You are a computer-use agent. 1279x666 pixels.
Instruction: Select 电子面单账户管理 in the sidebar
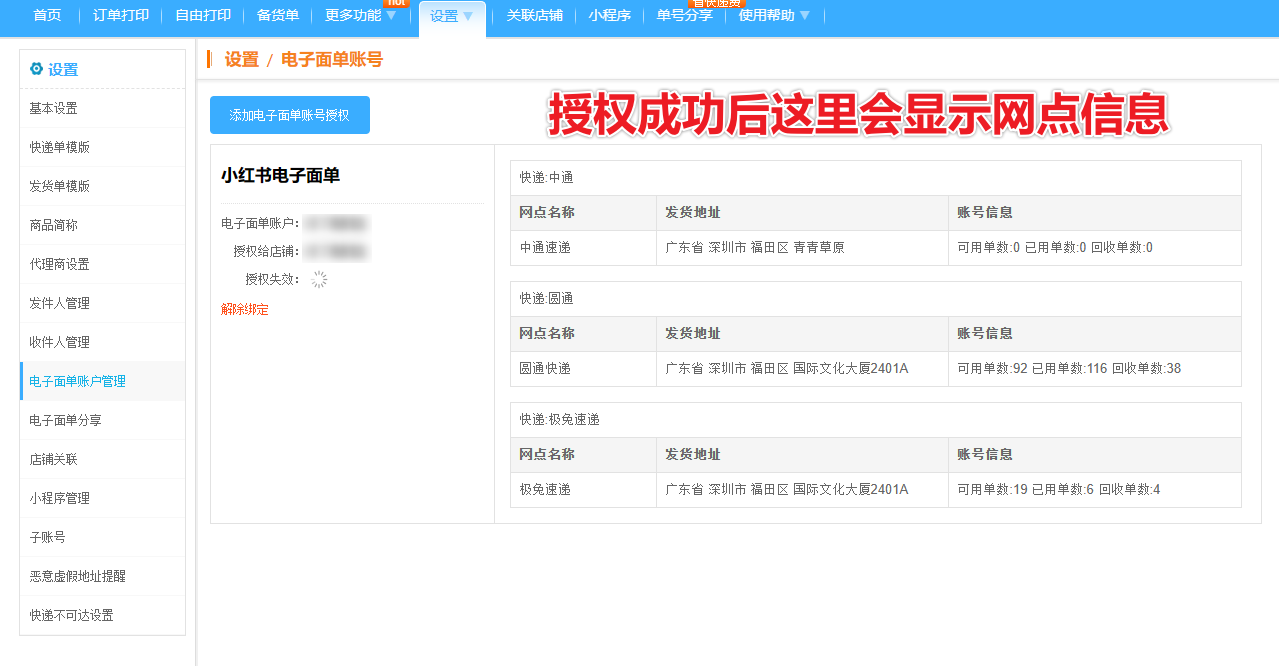(102, 381)
